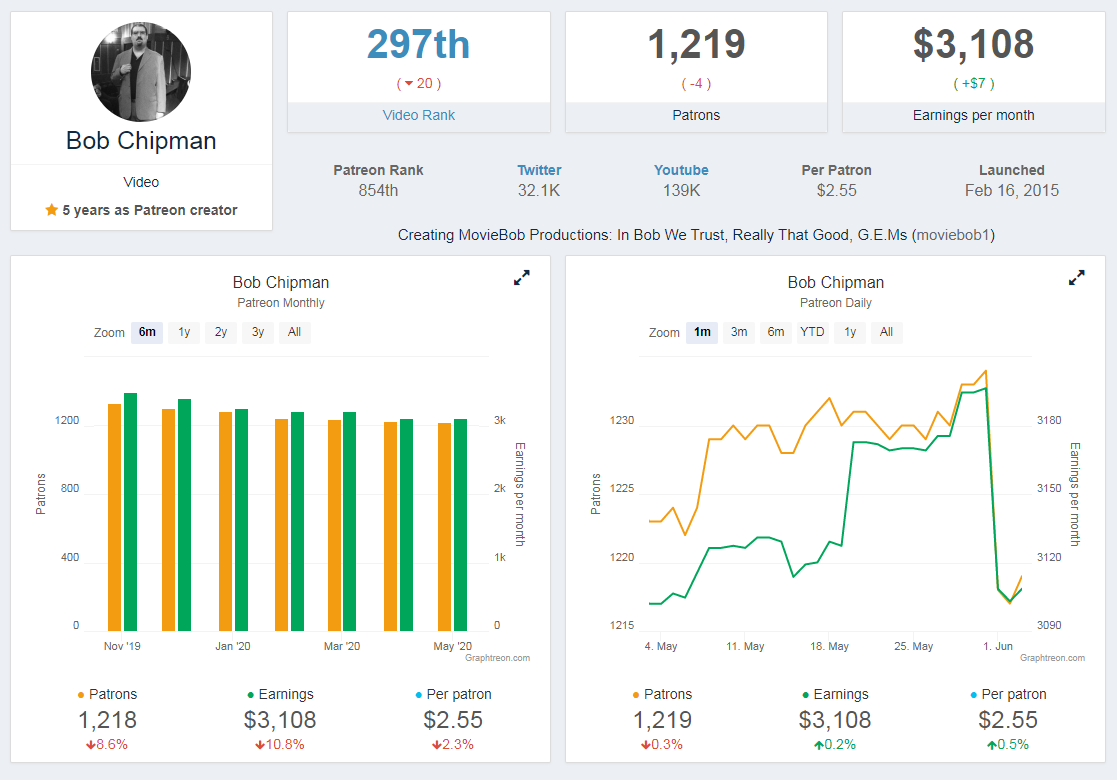This screenshot has height=780, width=1117.
Task: Set Daily chart zoom to 6m
Action: [x=776, y=332]
